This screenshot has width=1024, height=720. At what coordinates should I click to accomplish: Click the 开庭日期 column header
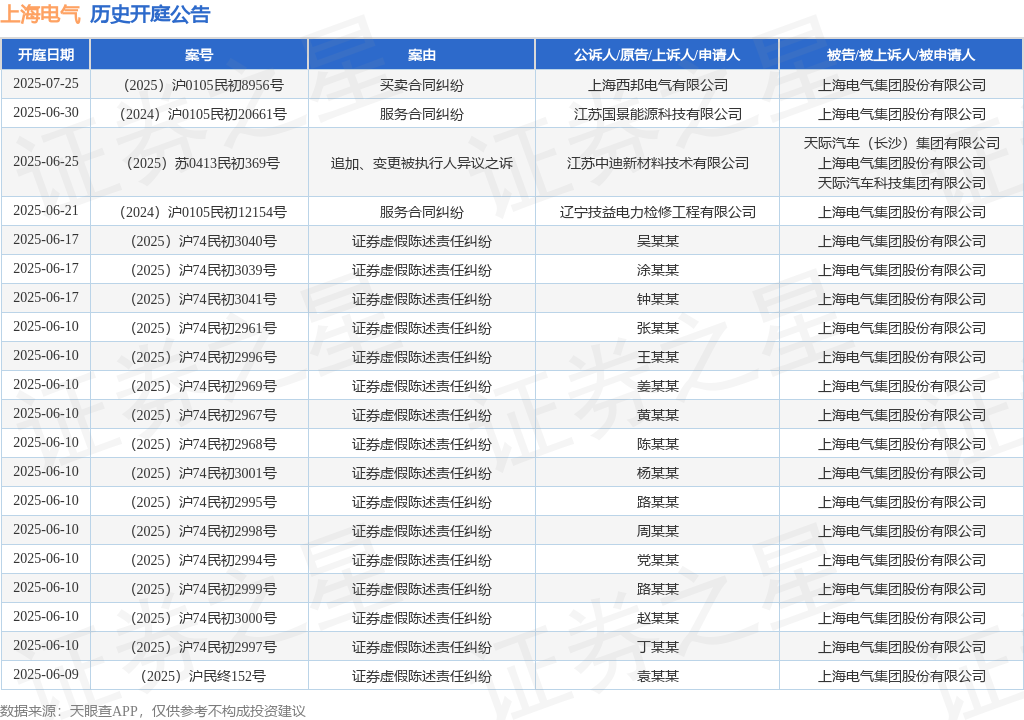(46, 55)
